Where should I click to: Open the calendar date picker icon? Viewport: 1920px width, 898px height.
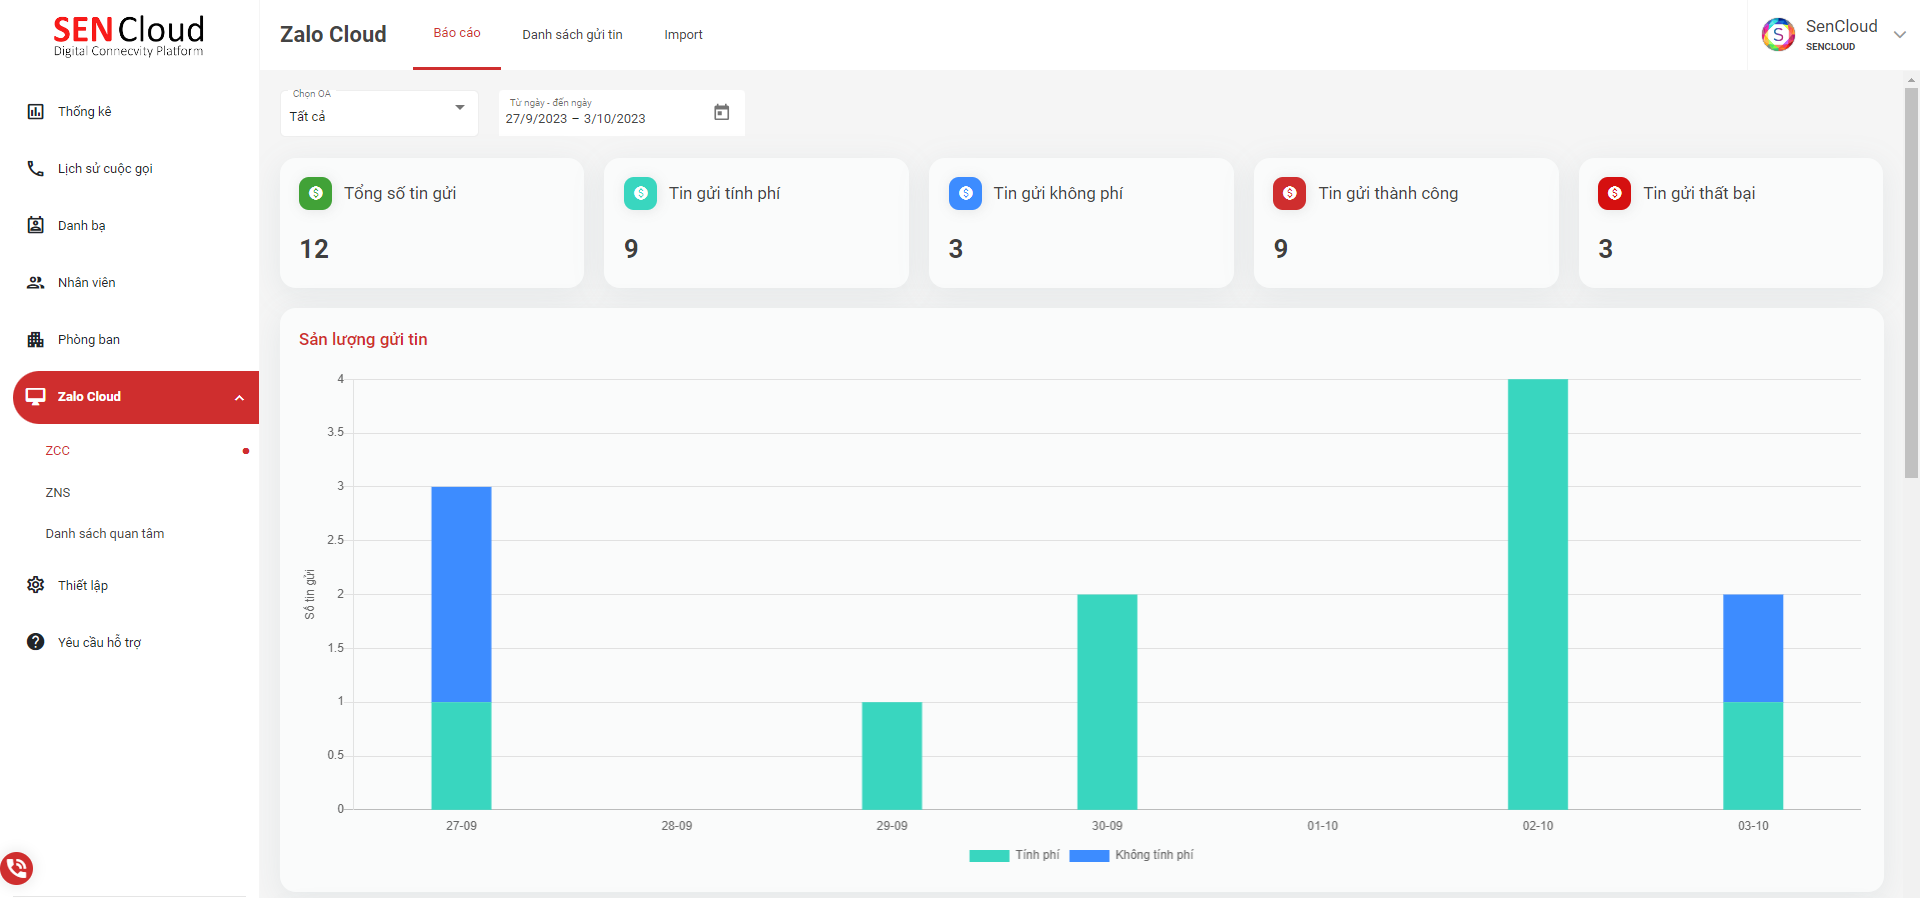721,112
